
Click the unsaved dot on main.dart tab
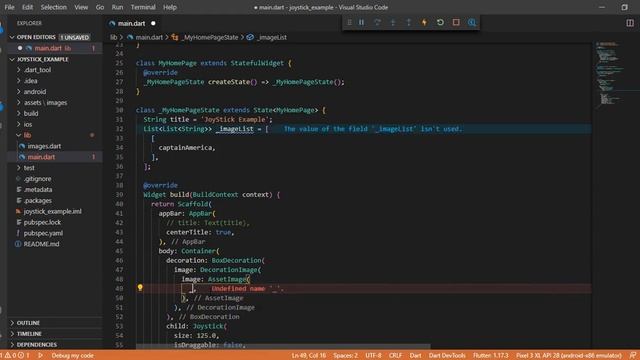(x=153, y=24)
